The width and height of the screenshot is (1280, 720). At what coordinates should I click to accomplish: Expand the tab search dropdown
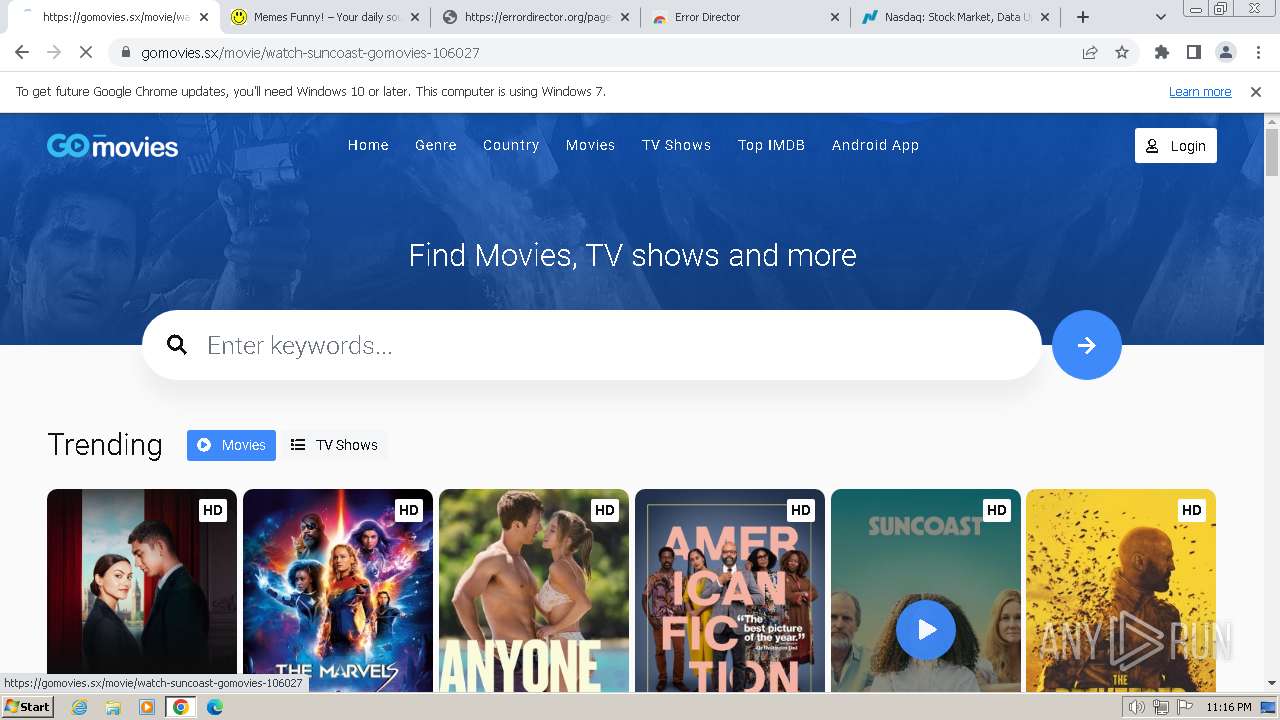1160,17
